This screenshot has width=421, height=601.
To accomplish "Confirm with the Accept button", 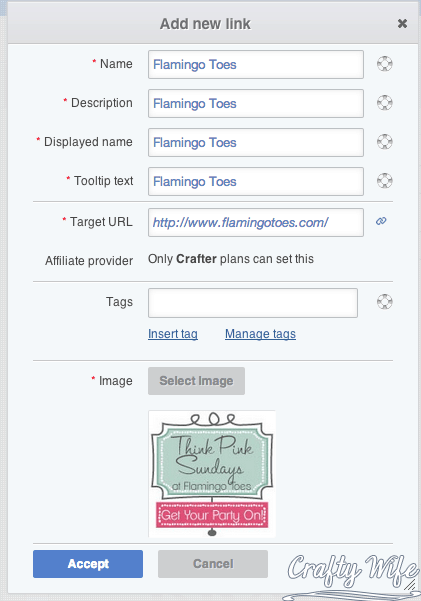I will point(88,564).
